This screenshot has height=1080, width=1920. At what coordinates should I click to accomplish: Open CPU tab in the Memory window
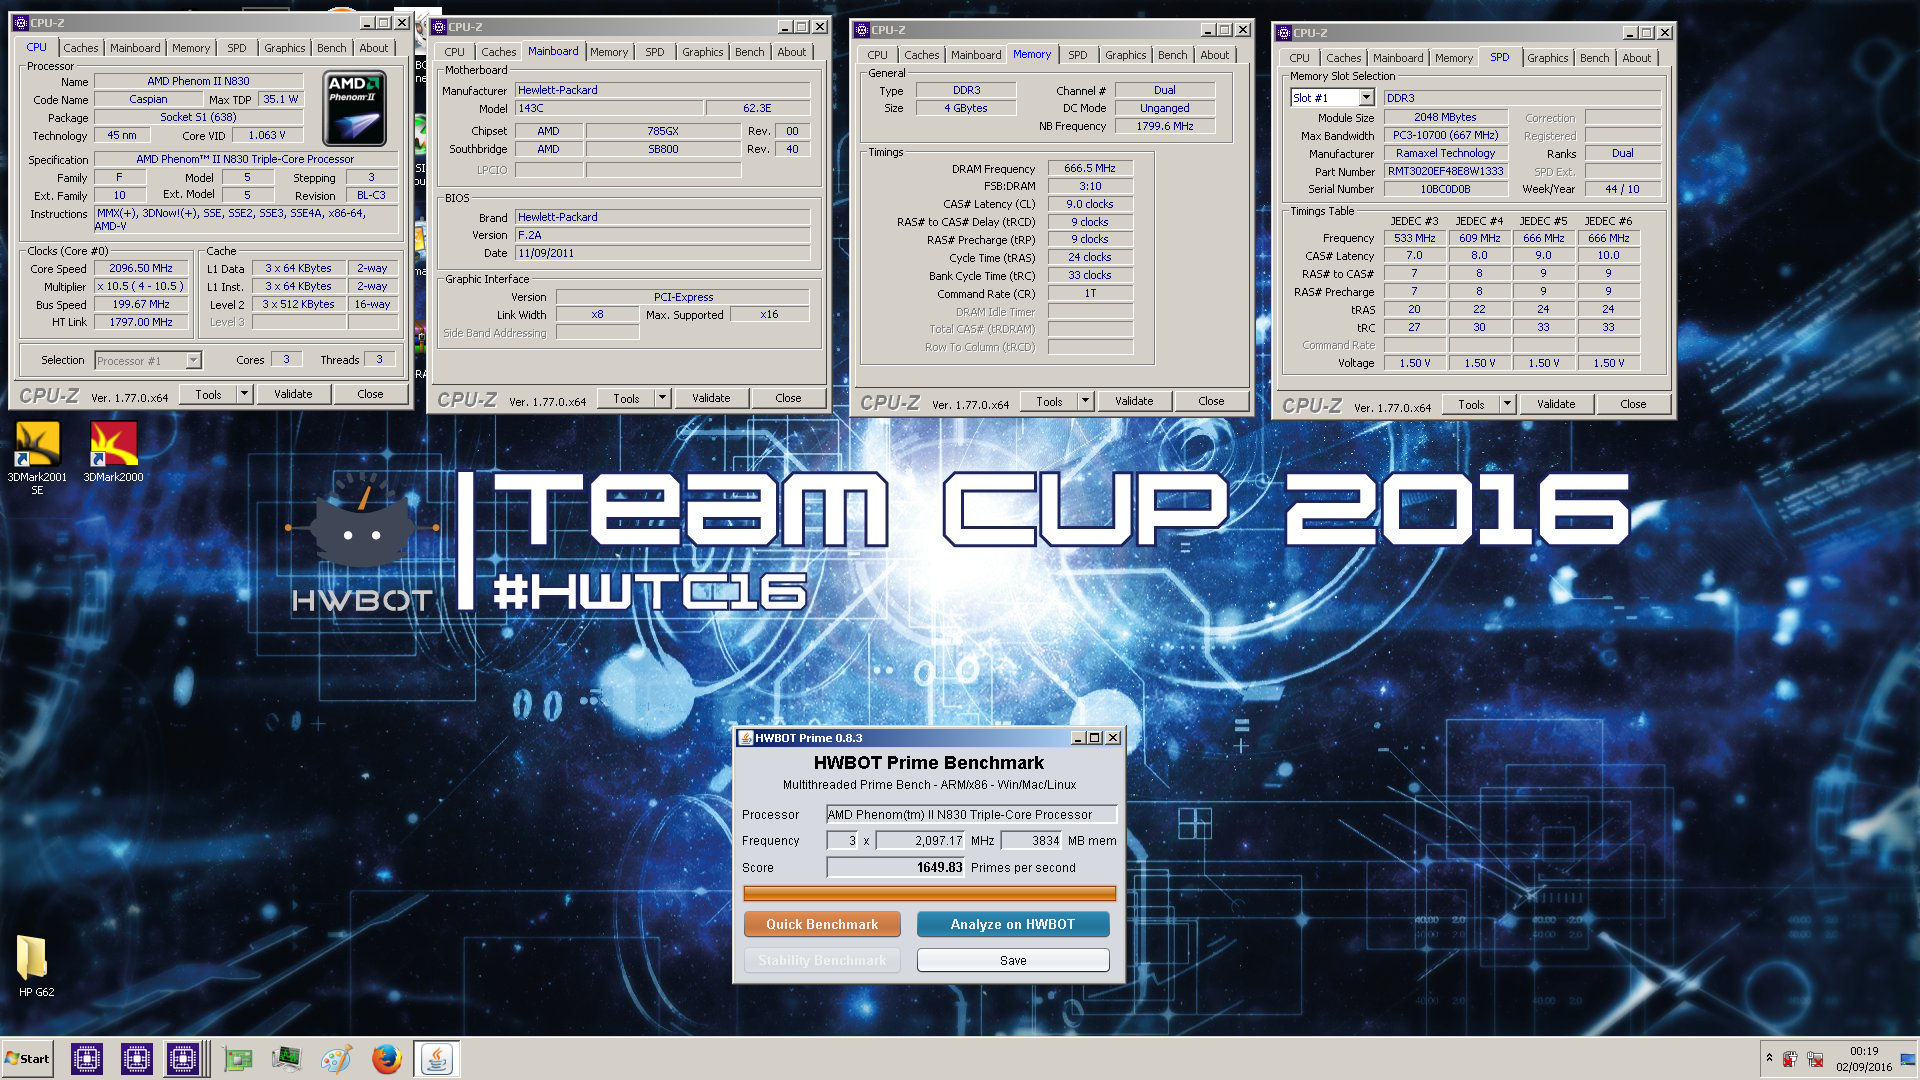click(877, 55)
